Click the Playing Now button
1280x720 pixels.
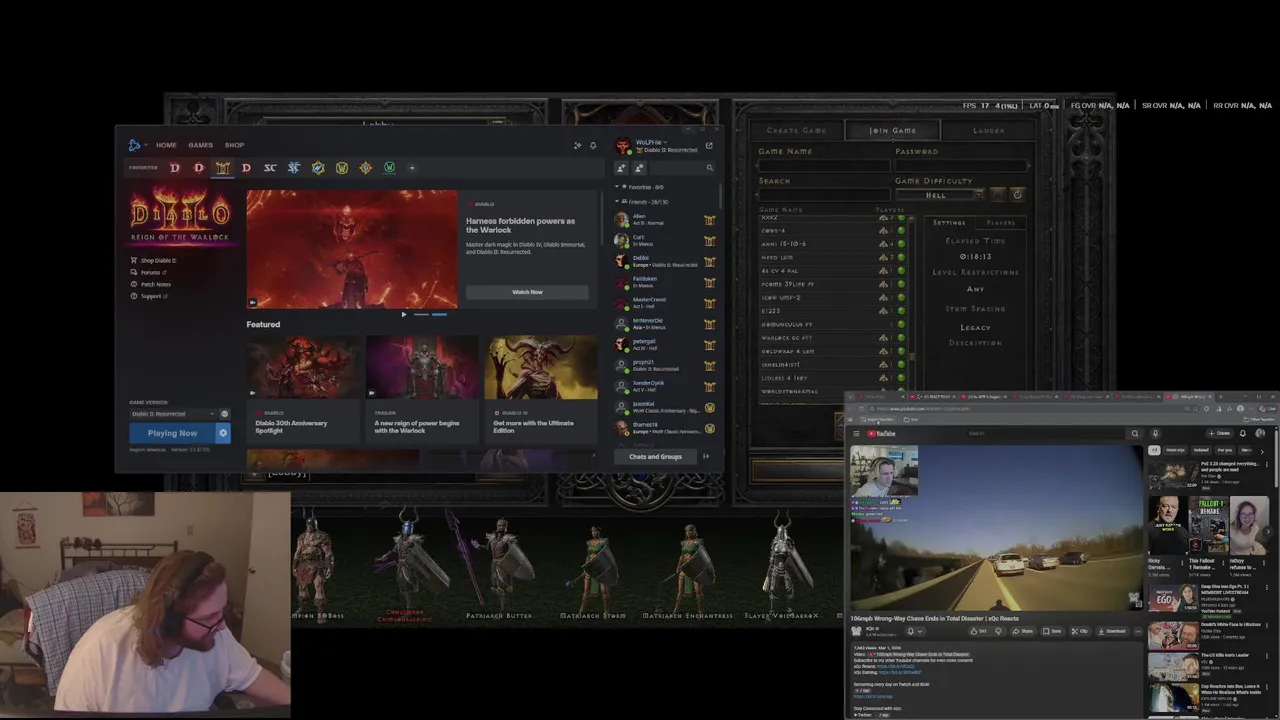tap(172, 433)
